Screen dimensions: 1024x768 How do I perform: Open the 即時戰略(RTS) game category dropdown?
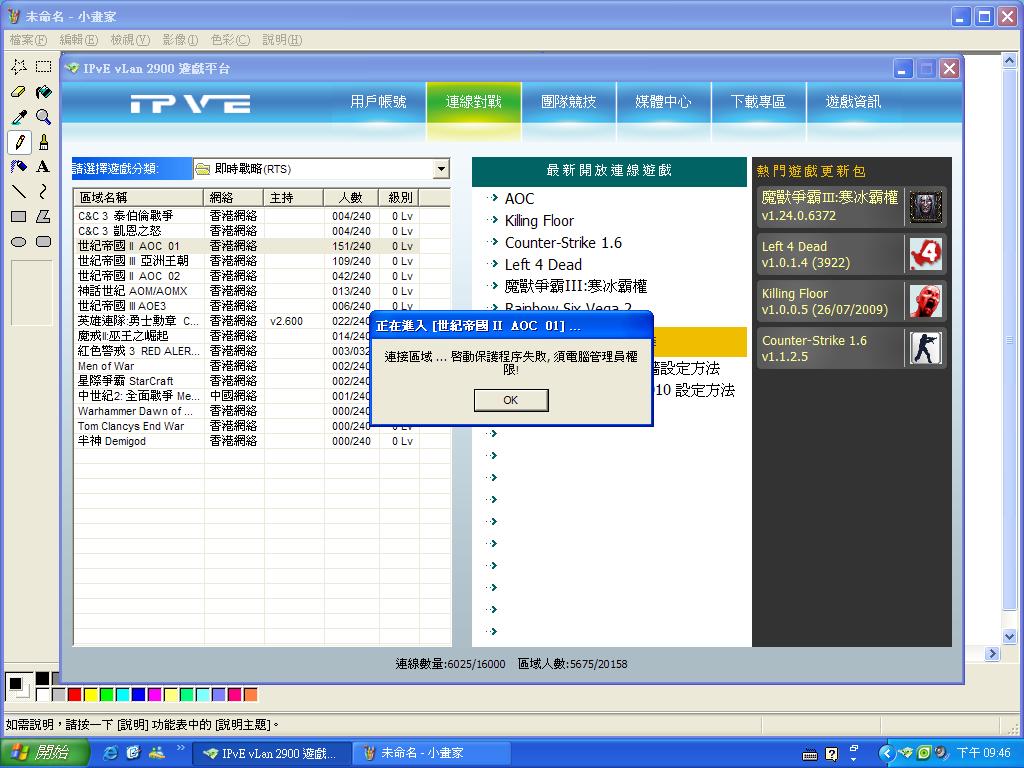(x=441, y=169)
